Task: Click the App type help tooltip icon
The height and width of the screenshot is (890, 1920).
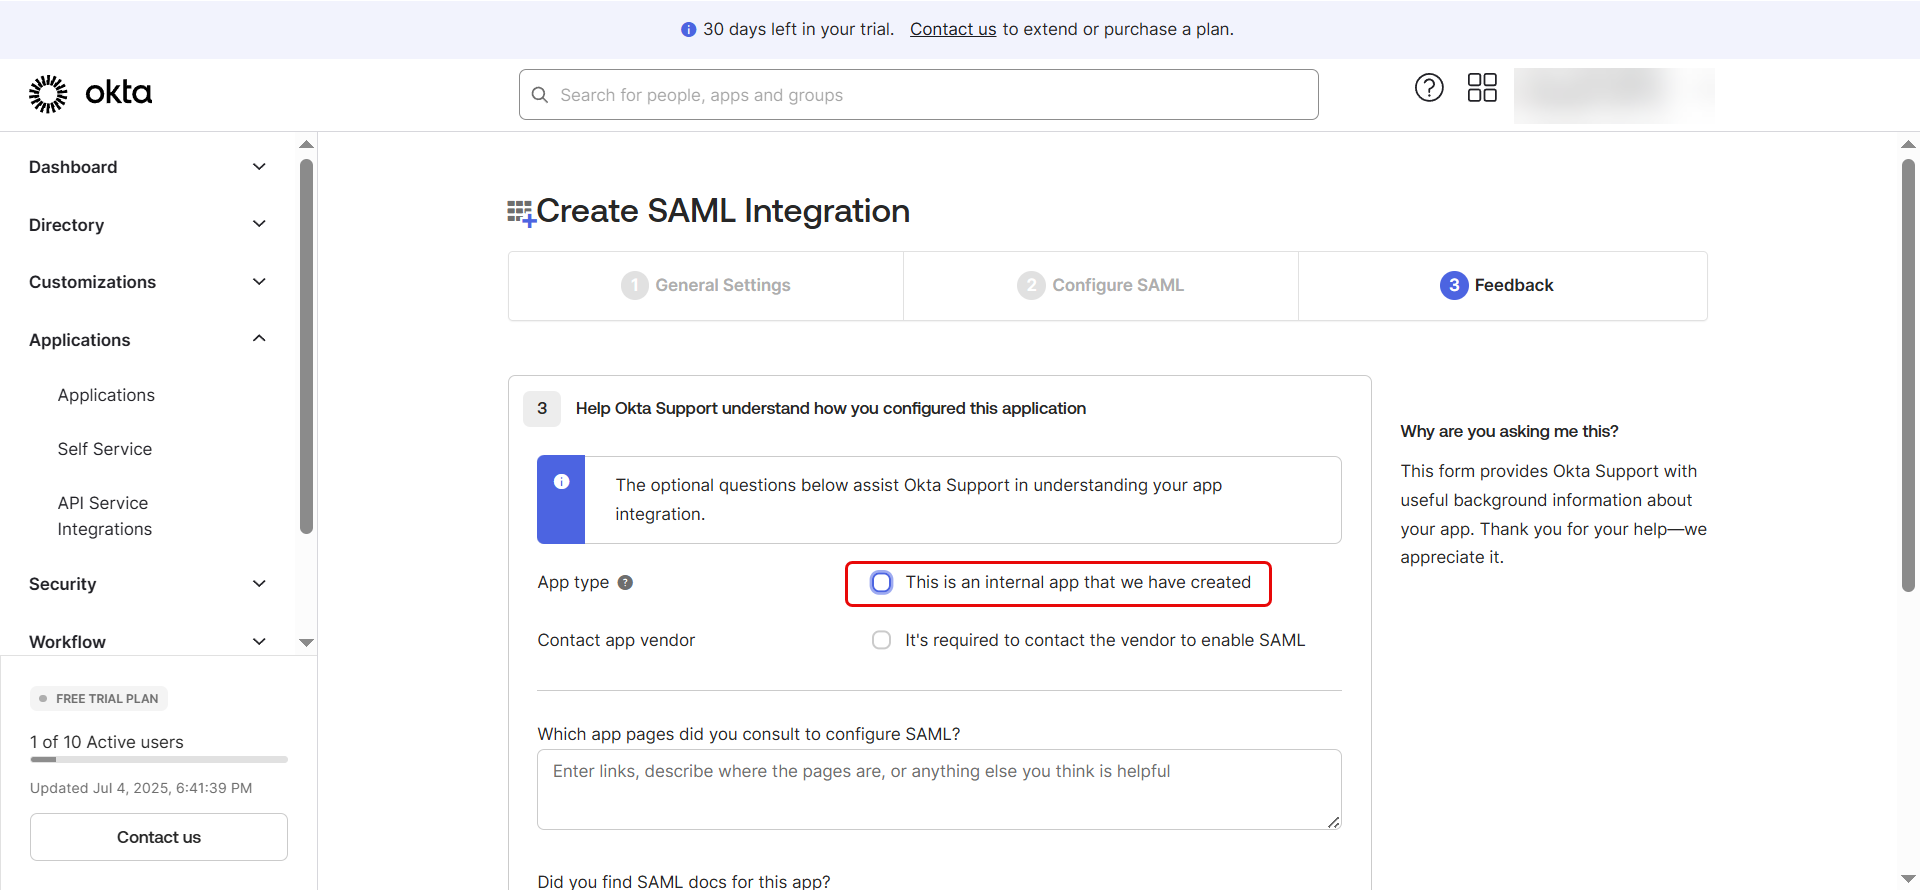Action: 625,583
